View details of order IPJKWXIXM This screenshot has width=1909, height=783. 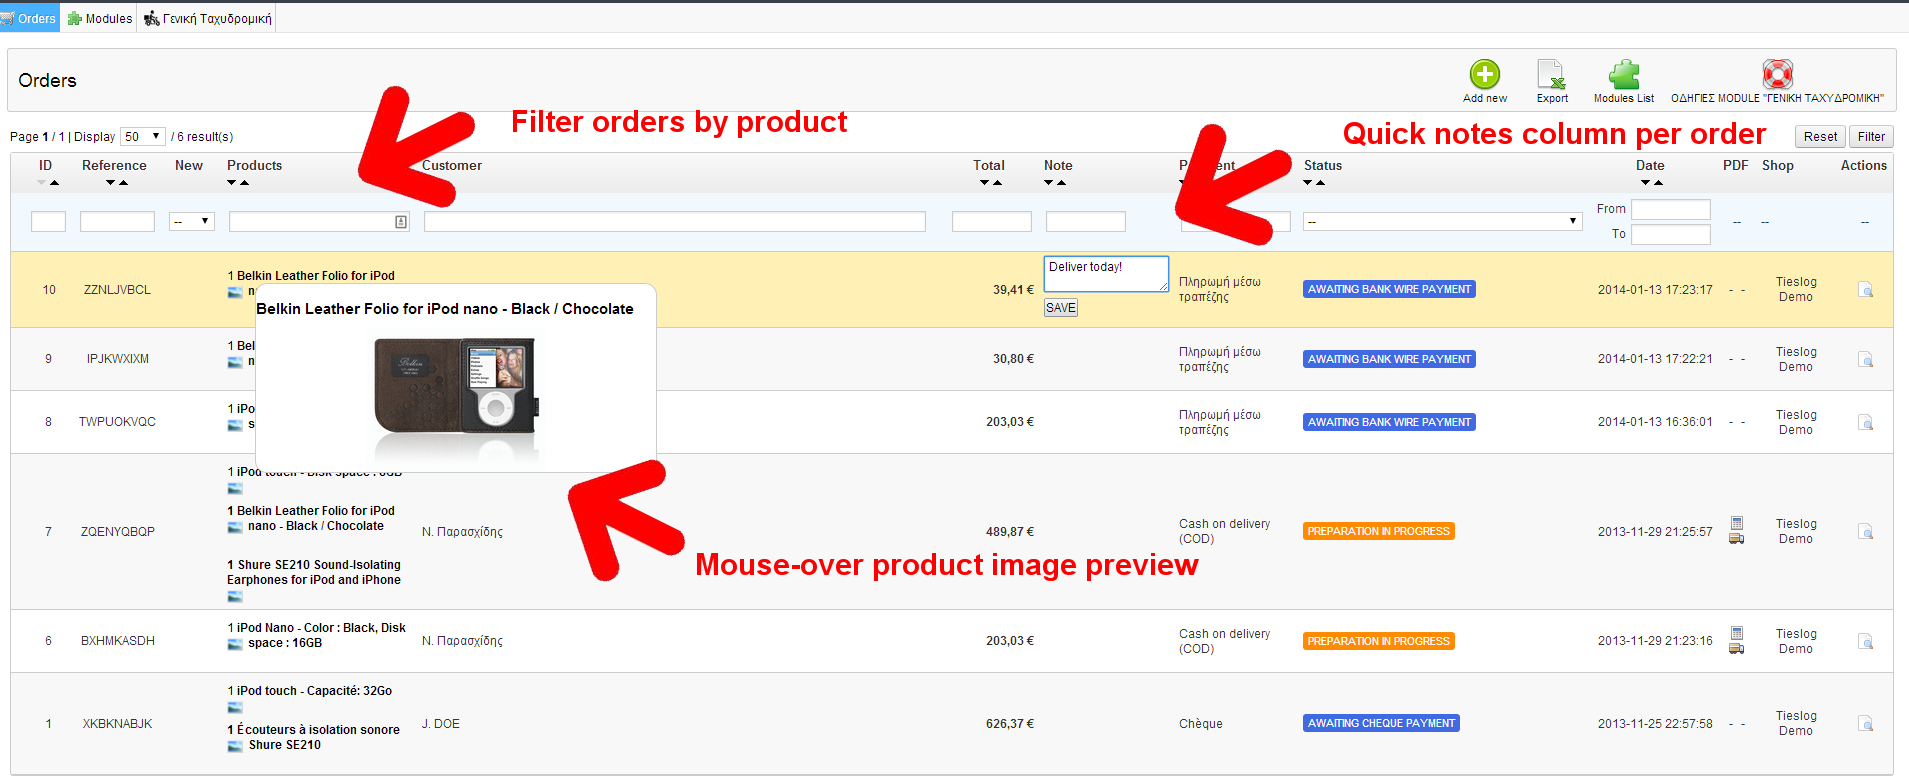(x=1865, y=359)
